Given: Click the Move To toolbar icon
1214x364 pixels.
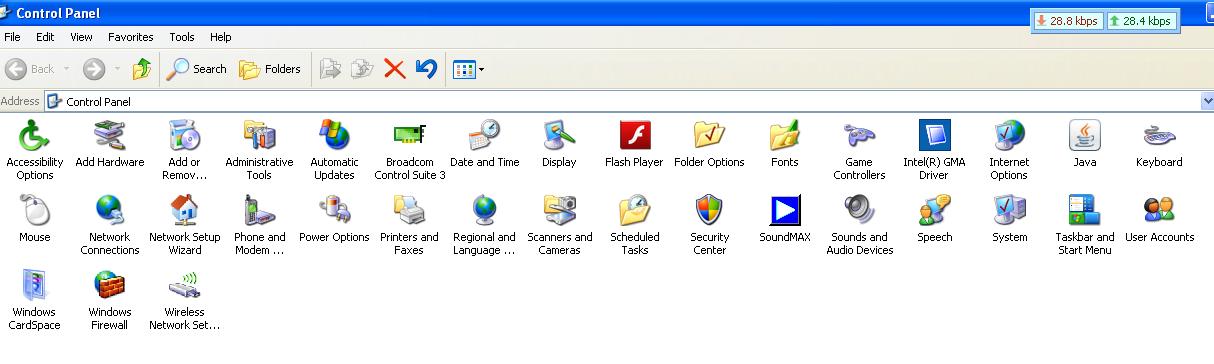Looking at the screenshot, I should [330, 69].
